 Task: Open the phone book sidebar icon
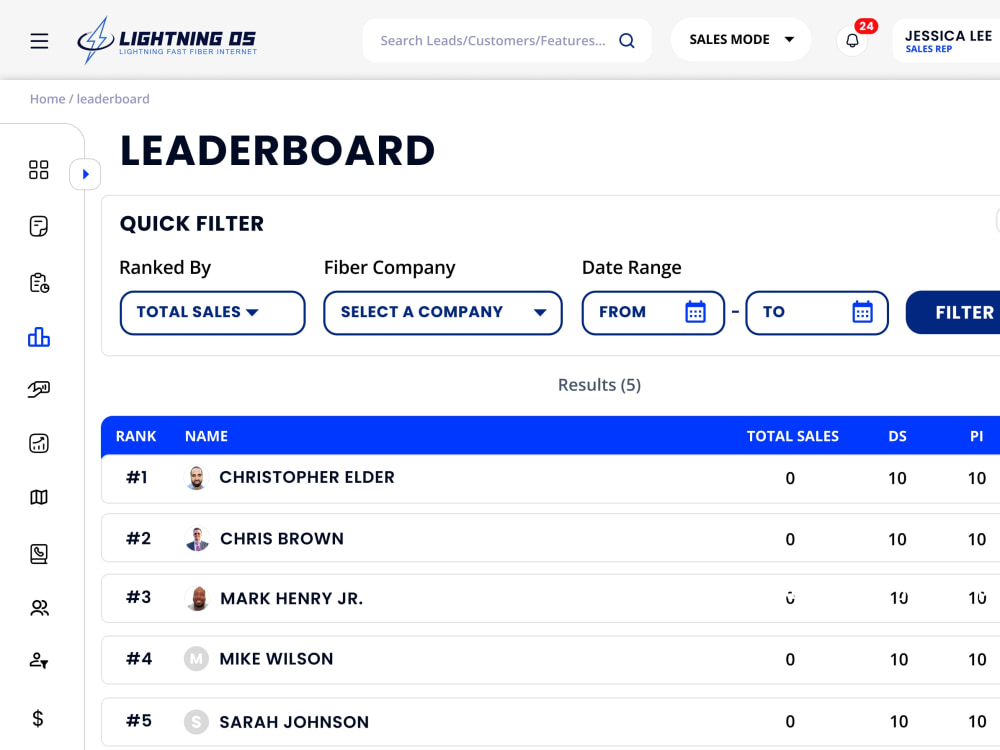point(38,554)
